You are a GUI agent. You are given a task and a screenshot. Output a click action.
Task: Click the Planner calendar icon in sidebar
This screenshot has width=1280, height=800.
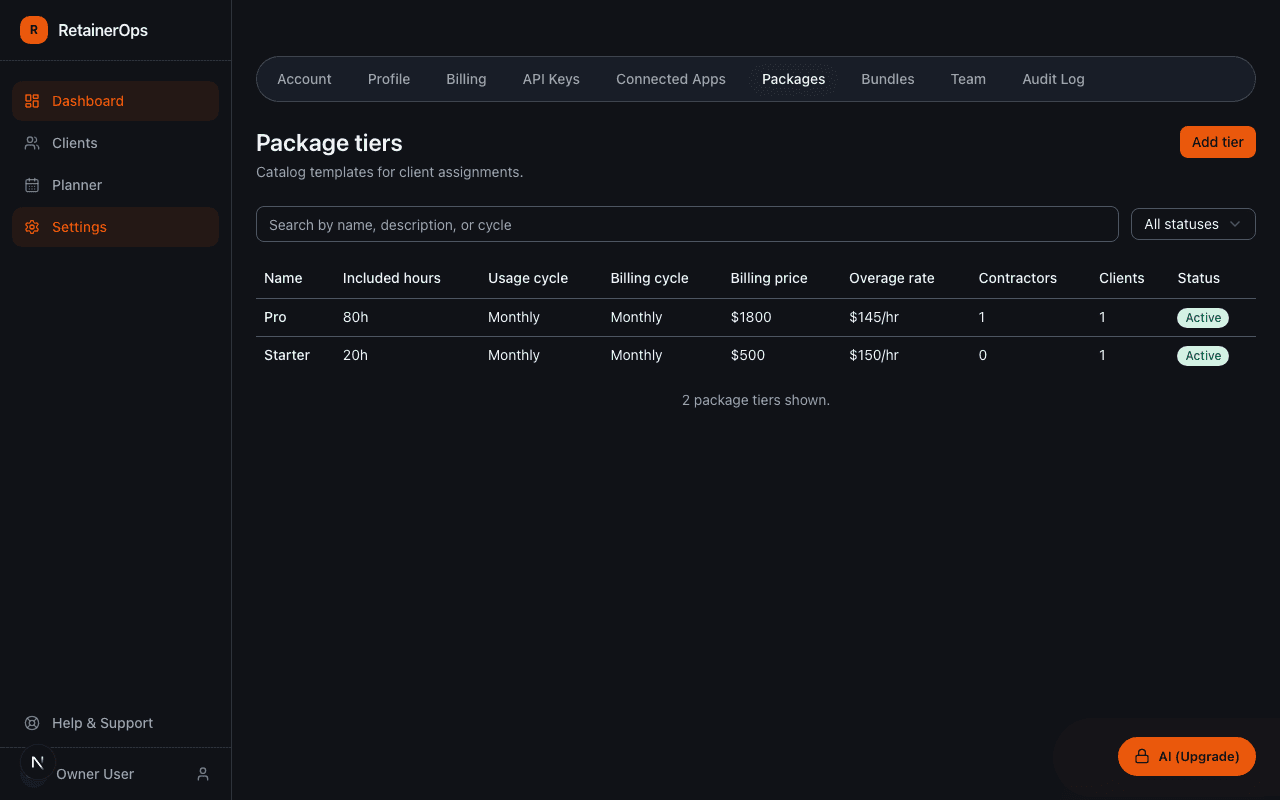pos(32,185)
